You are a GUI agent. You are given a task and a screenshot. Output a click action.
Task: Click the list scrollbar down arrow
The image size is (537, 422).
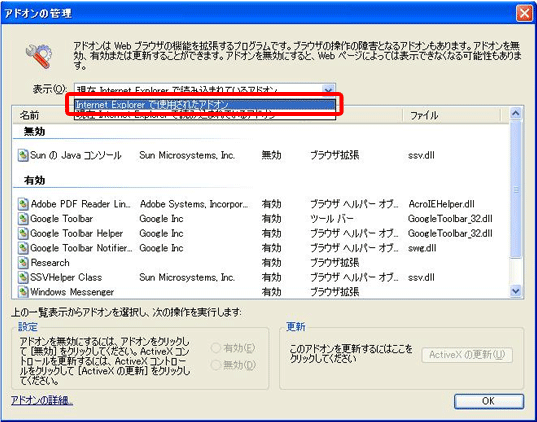(516, 291)
